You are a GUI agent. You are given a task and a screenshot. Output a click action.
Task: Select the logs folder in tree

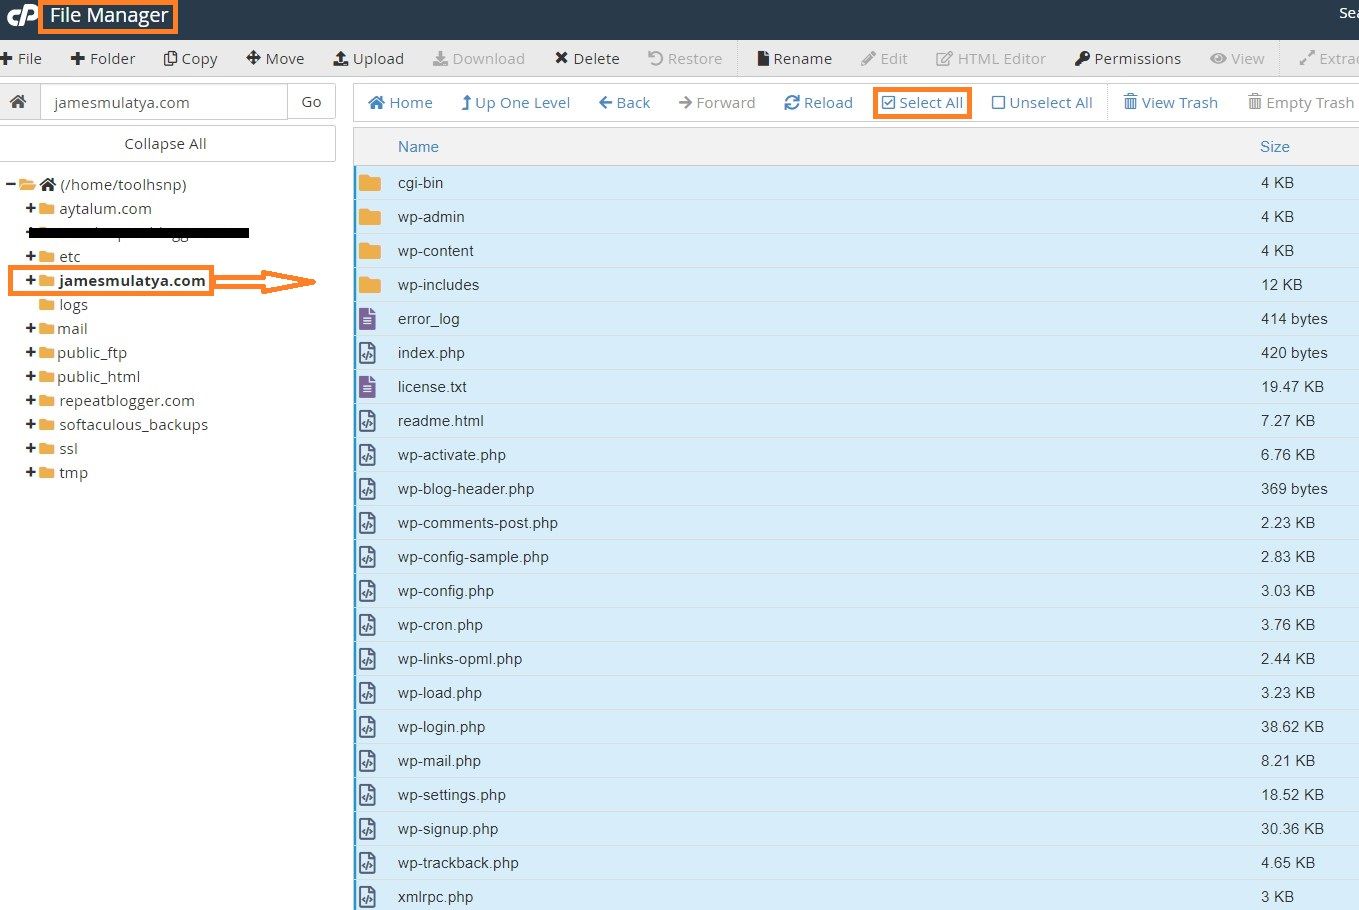73,305
